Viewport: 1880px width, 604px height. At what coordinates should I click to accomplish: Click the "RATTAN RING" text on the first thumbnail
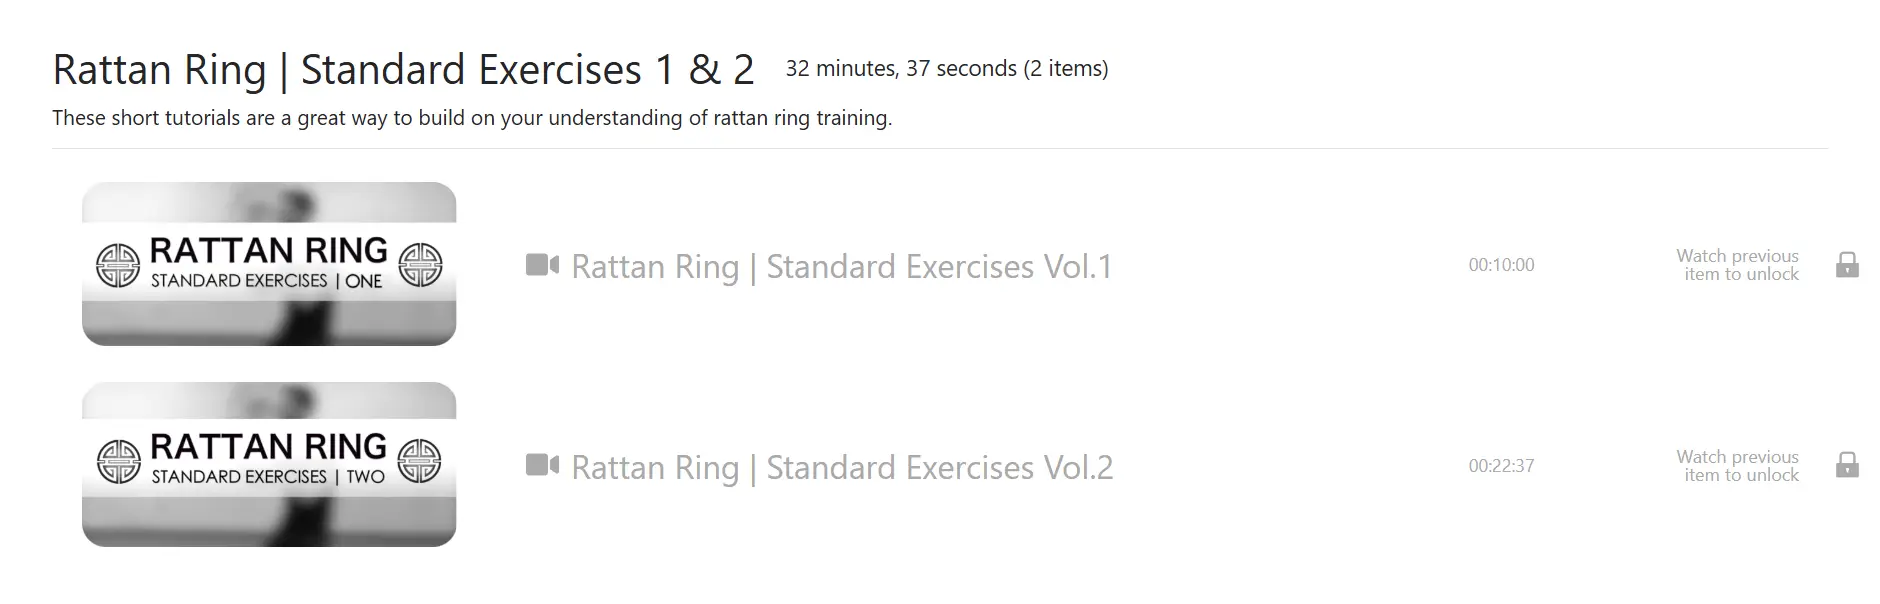coord(268,250)
